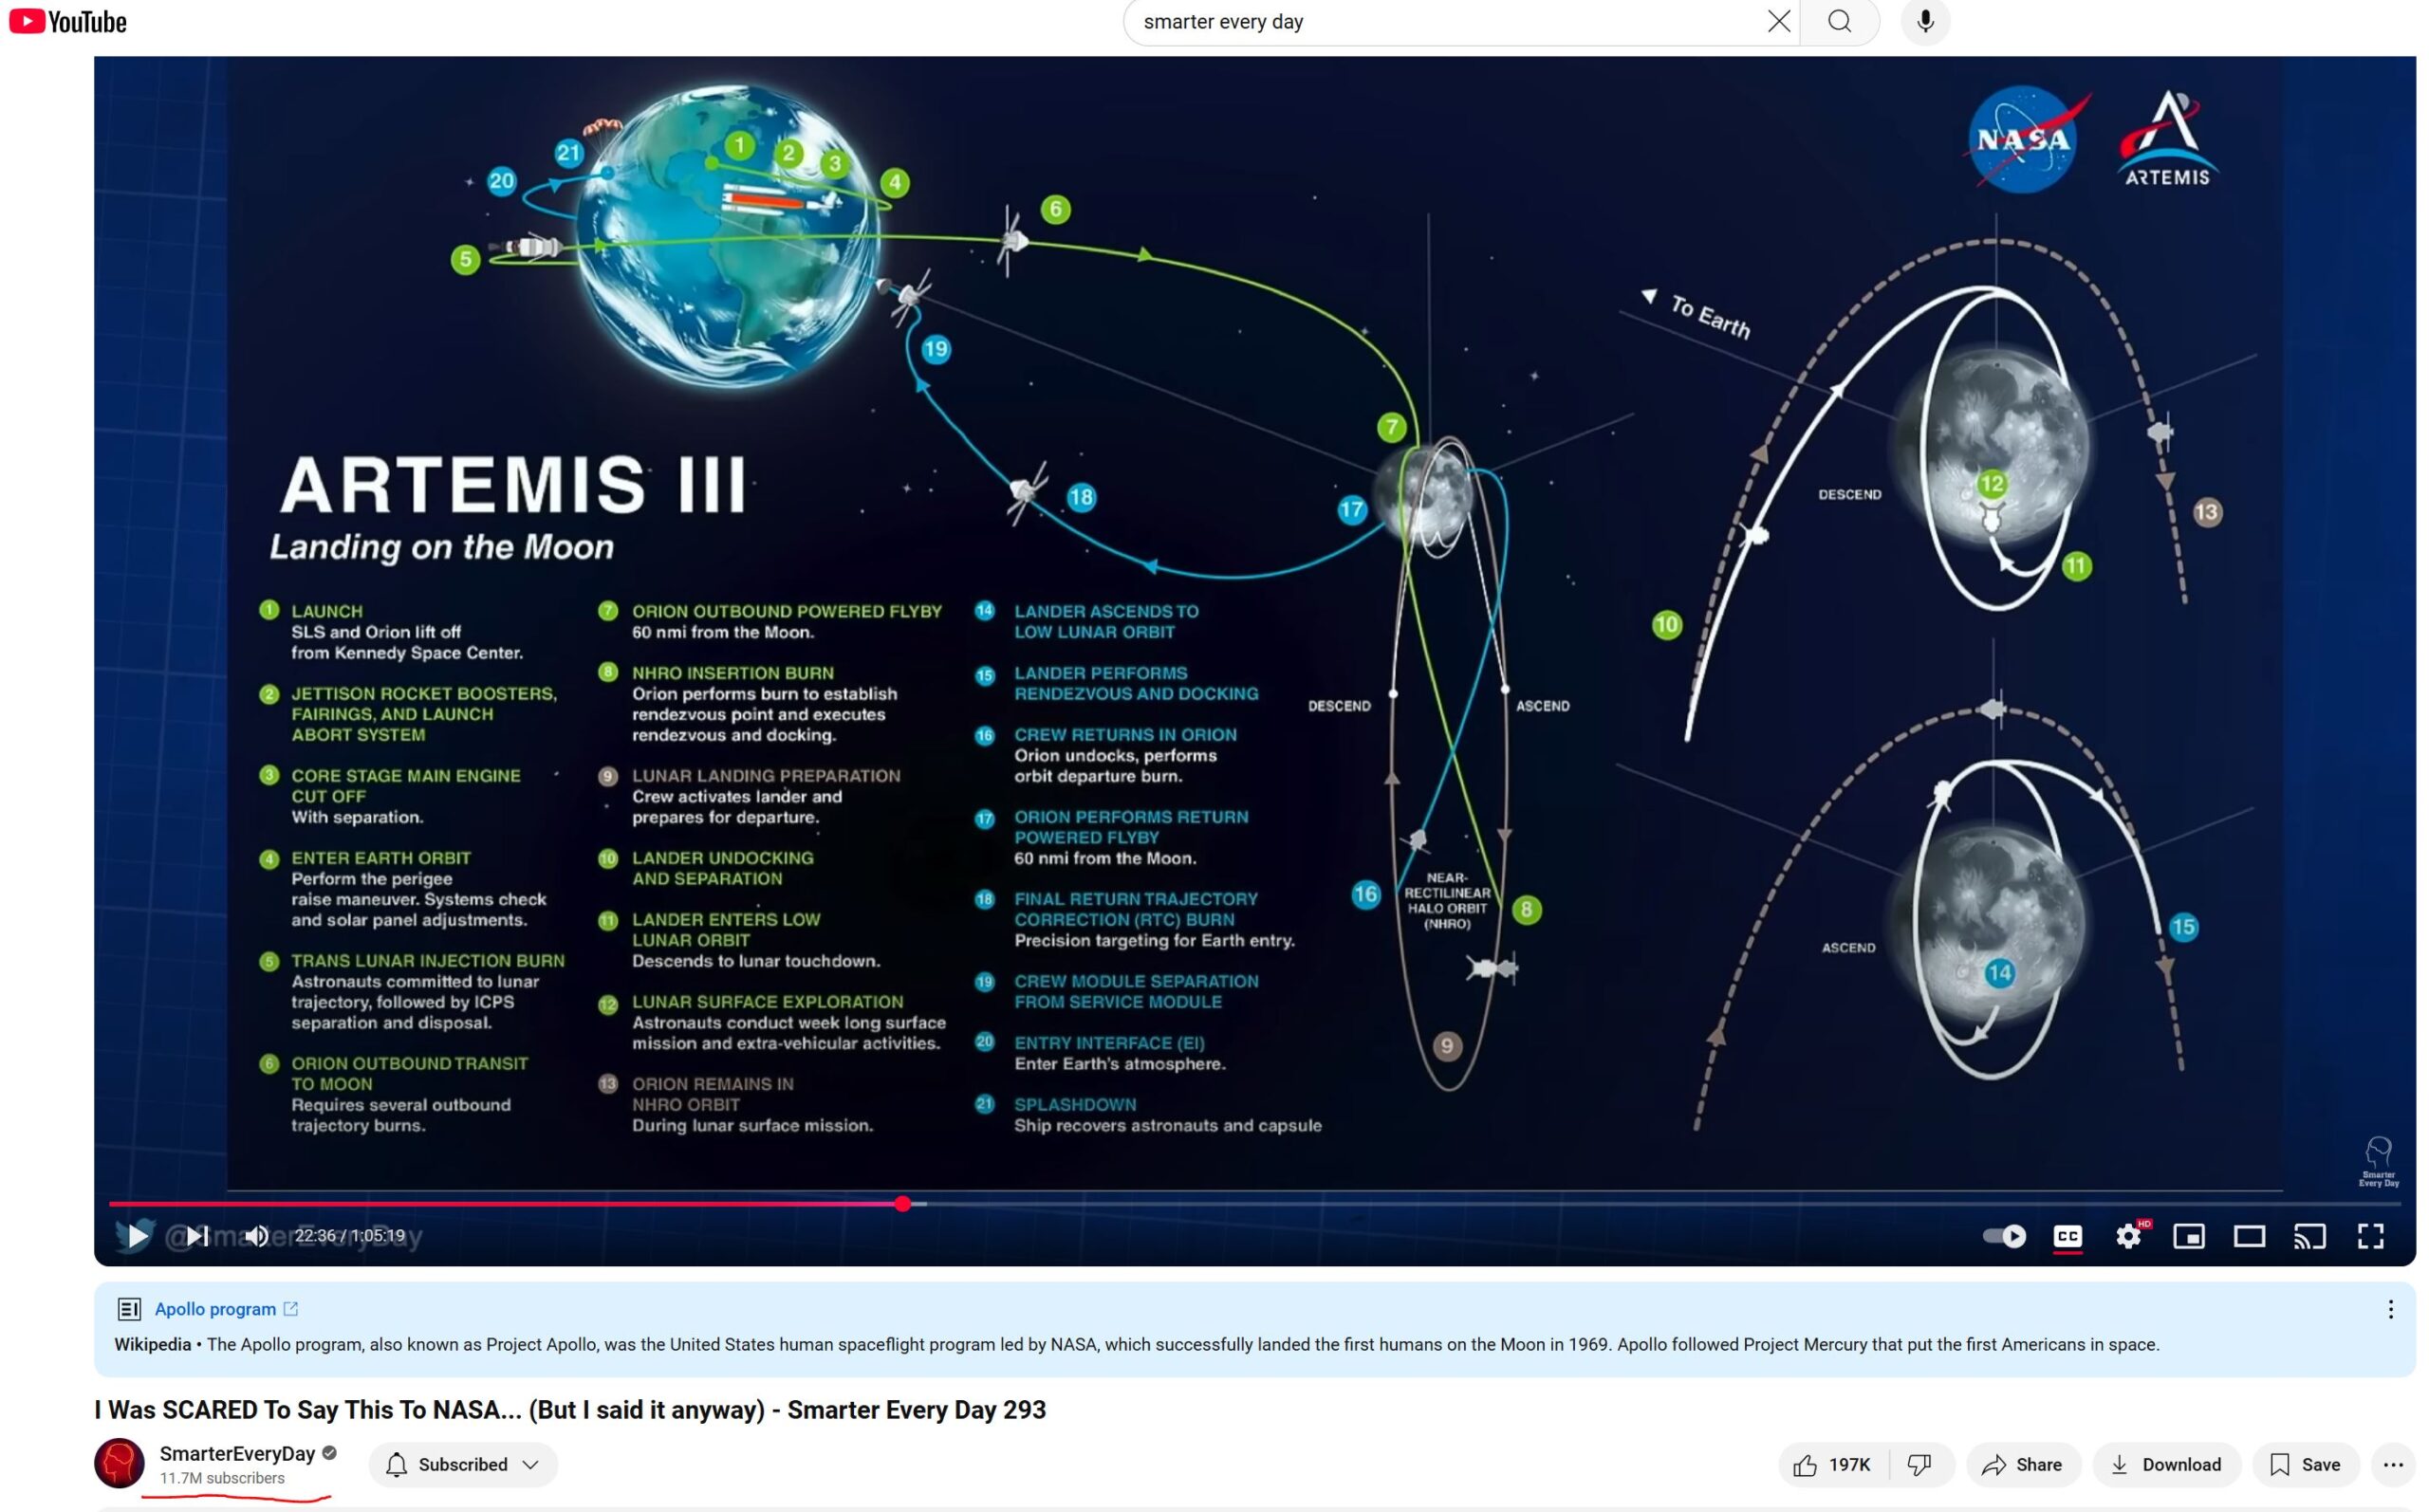Open the SmarterEveryDay channel name link
Viewport: 2429px width, 1512px height.
[x=237, y=1454]
